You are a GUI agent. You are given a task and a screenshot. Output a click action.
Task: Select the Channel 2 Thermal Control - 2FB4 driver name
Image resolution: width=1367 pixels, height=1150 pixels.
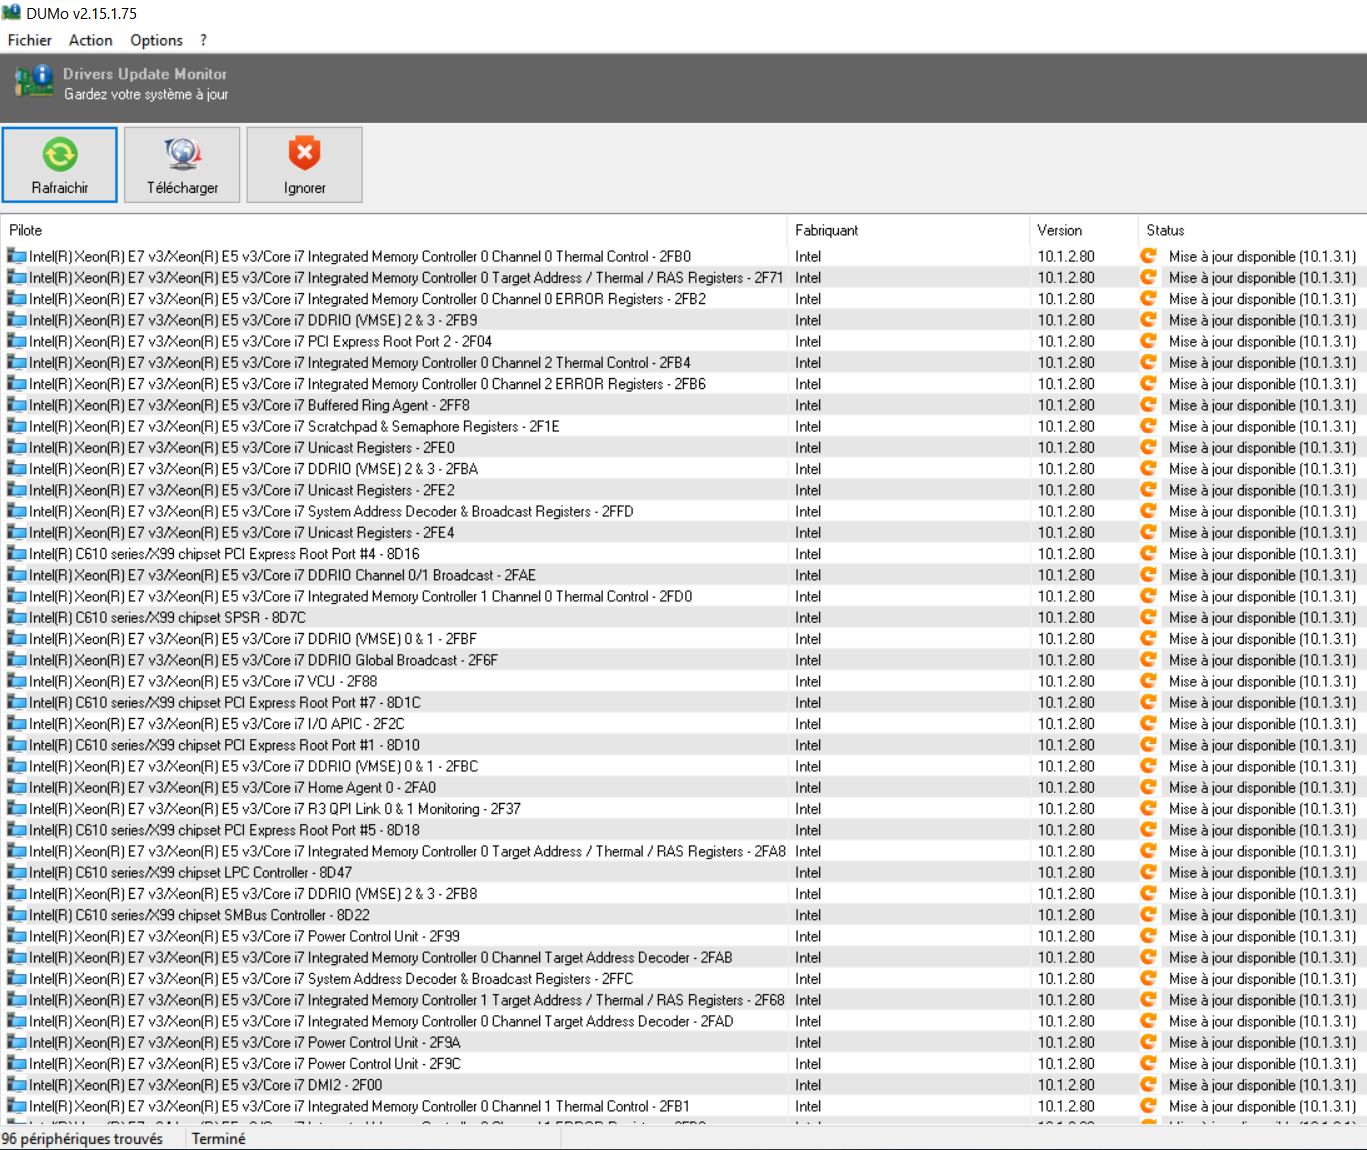(x=360, y=363)
